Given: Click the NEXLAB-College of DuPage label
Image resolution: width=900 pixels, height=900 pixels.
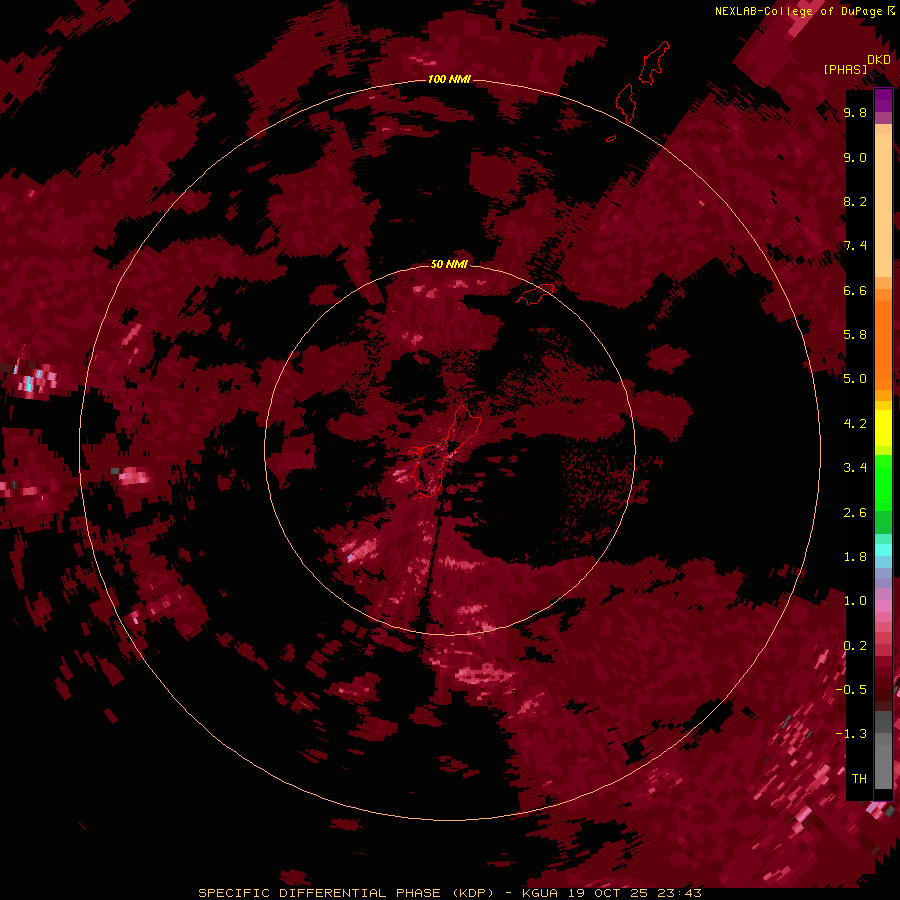Looking at the screenshot, I should pos(799,11).
